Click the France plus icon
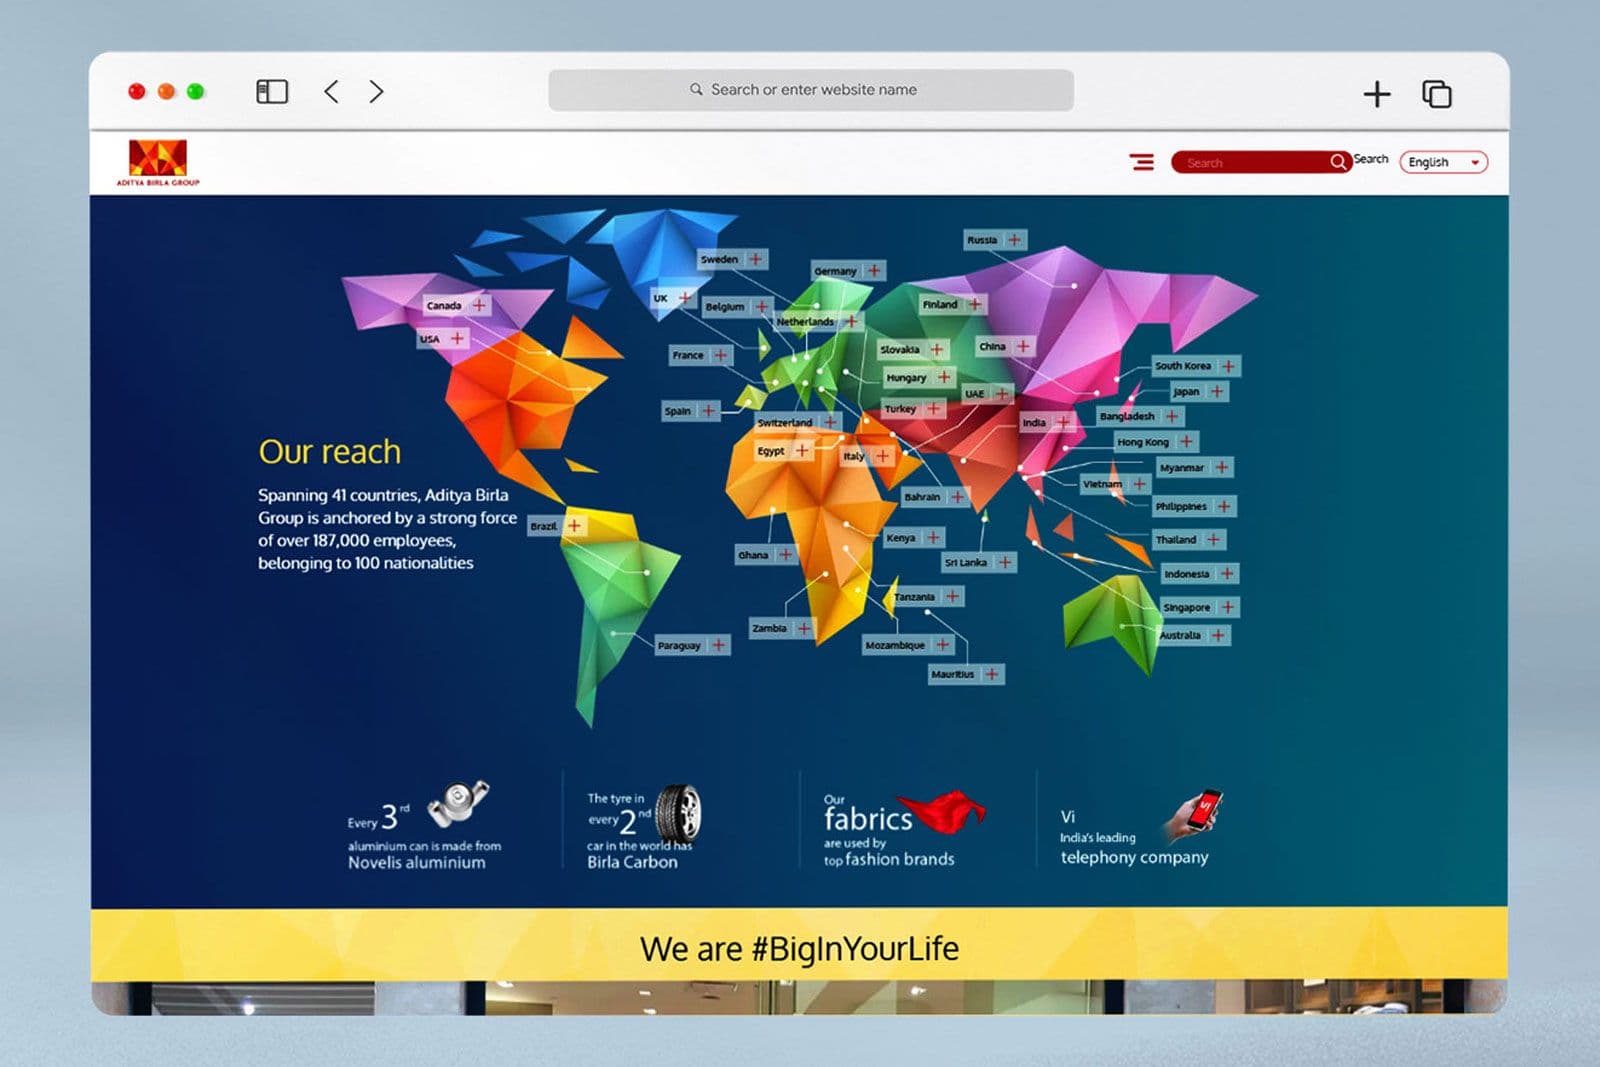This screenshot has width=1600, height=1067. pos(720,355)
